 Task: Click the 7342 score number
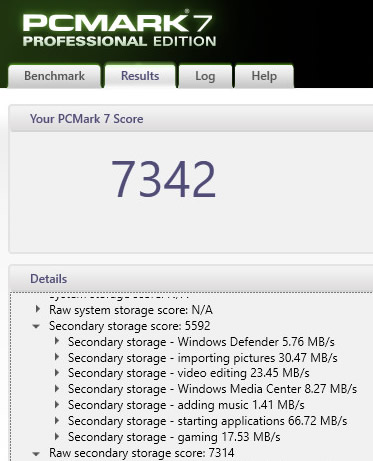pos(163,180)
